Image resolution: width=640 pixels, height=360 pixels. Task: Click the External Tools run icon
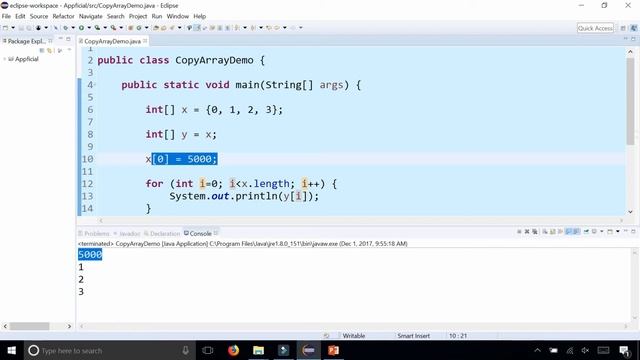113,28
